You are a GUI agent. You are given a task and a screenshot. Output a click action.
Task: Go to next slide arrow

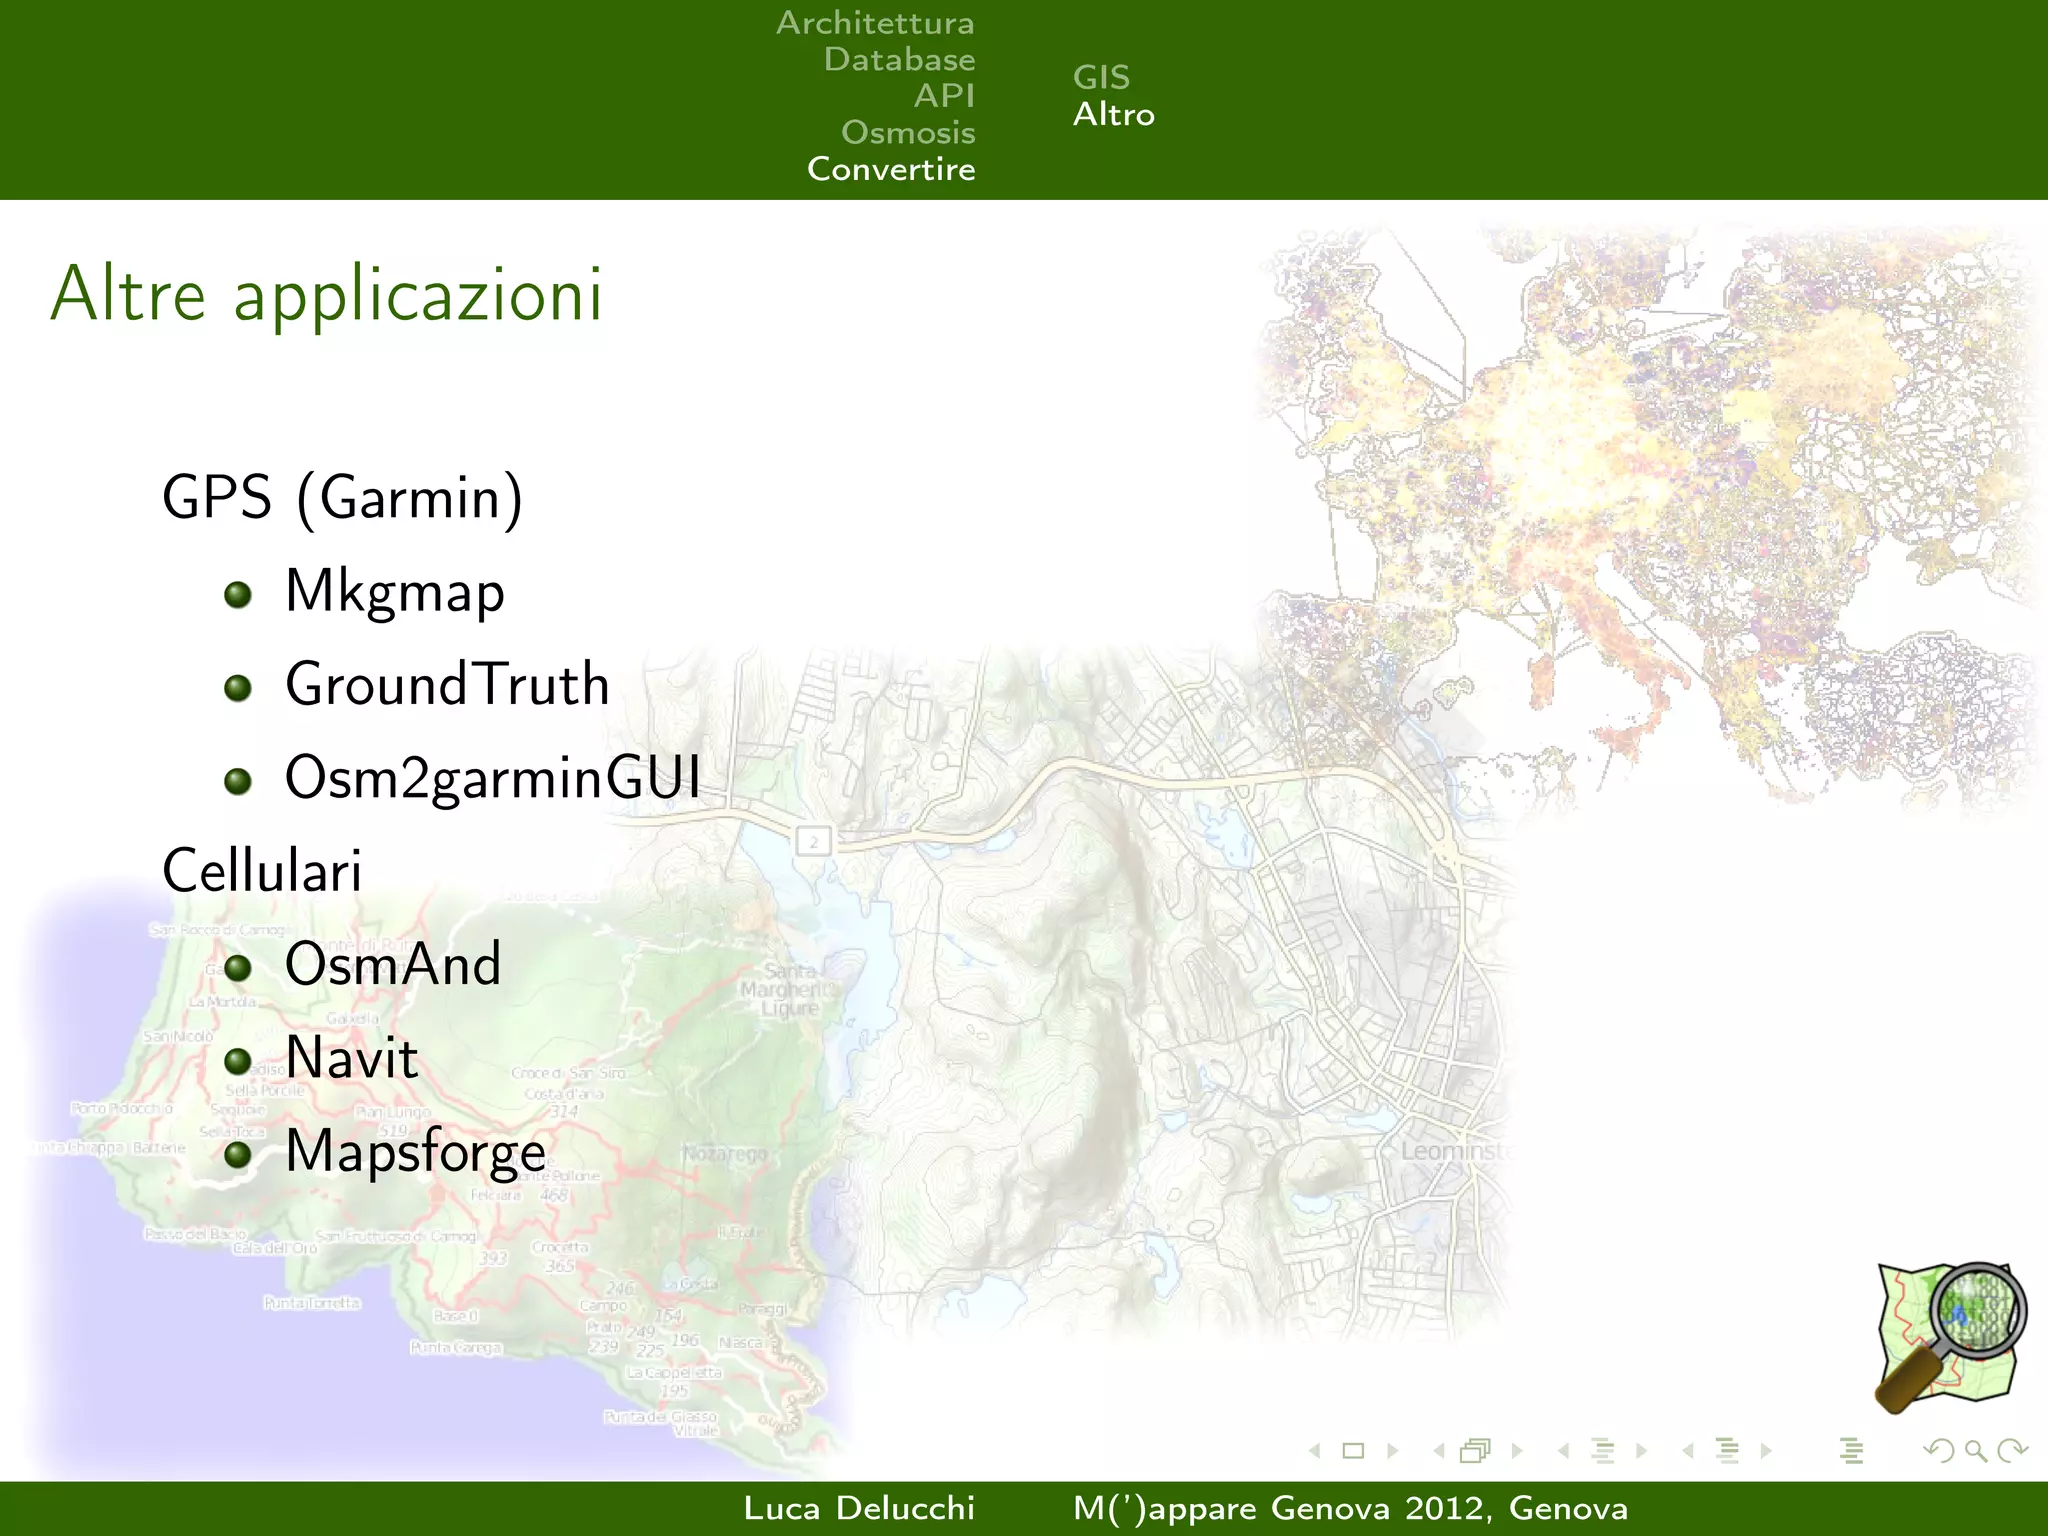click(1392, 1451)
